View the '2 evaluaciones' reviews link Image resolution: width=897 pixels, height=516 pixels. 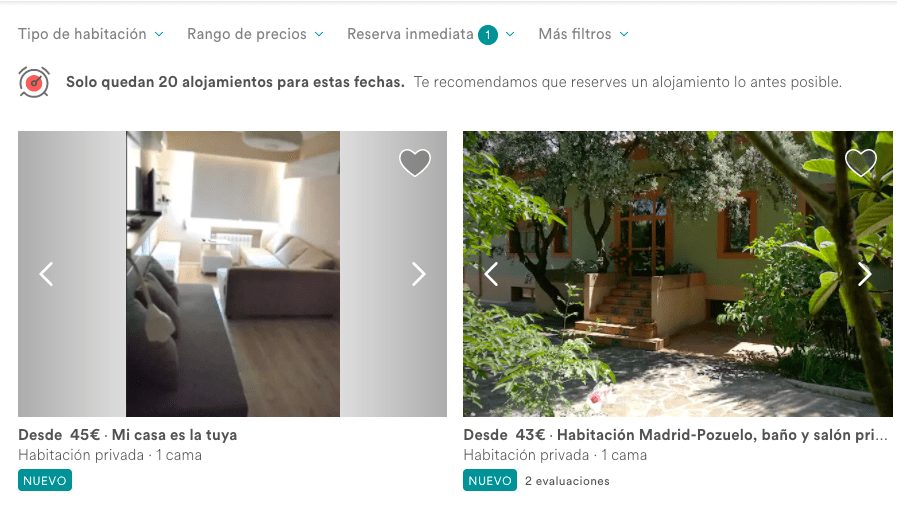point(567,481)
